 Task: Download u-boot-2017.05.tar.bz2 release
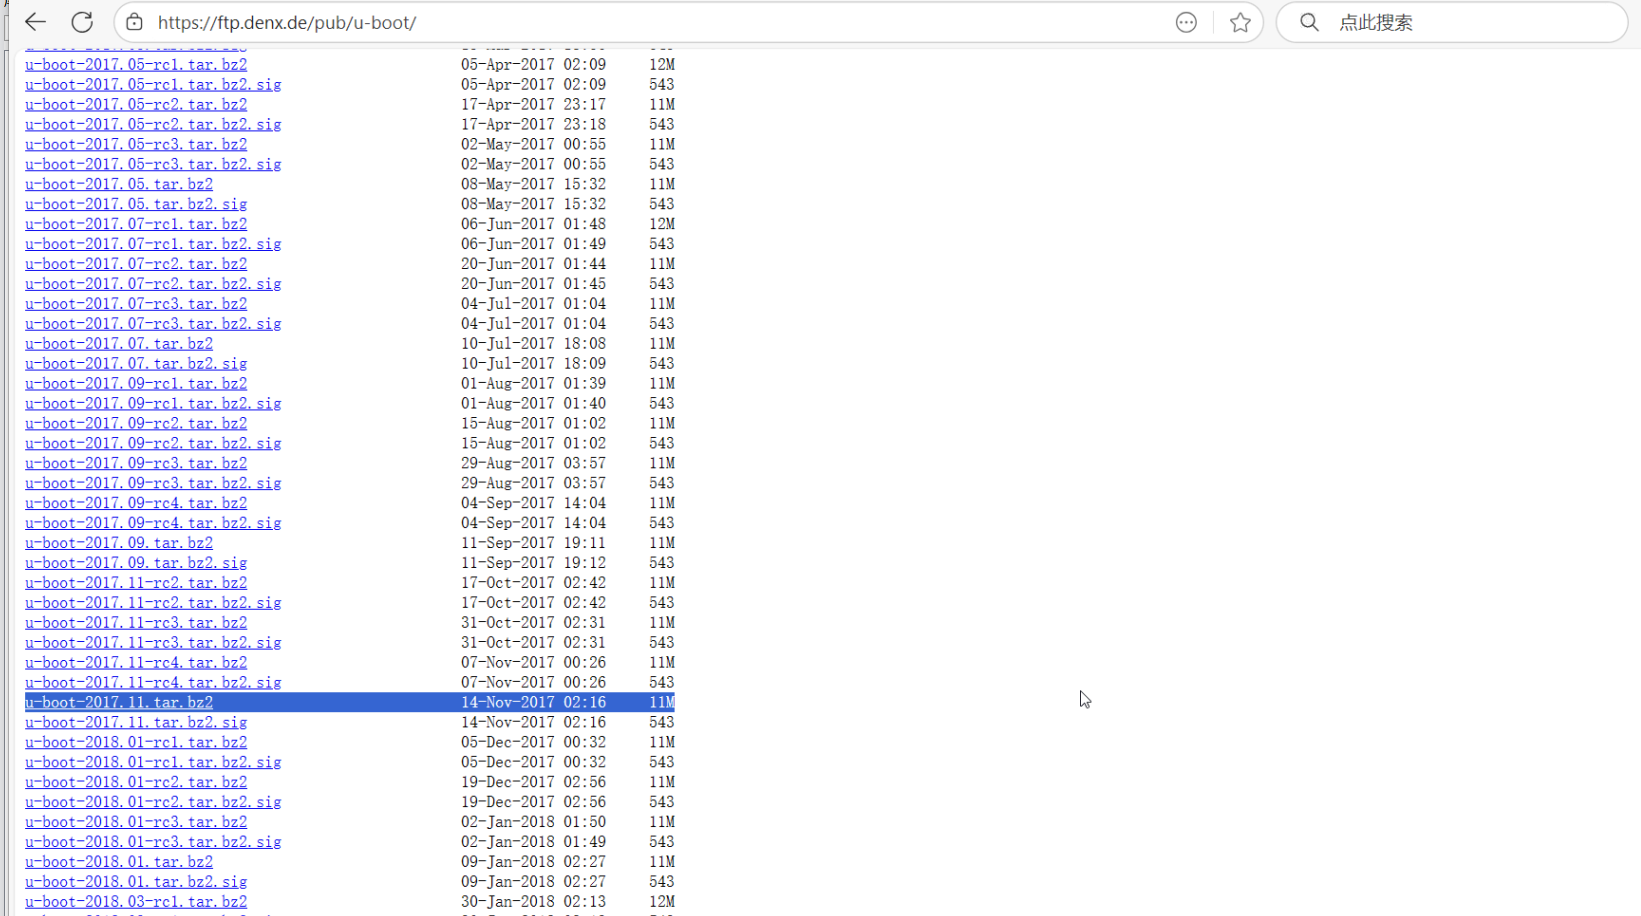pos(119,185)
